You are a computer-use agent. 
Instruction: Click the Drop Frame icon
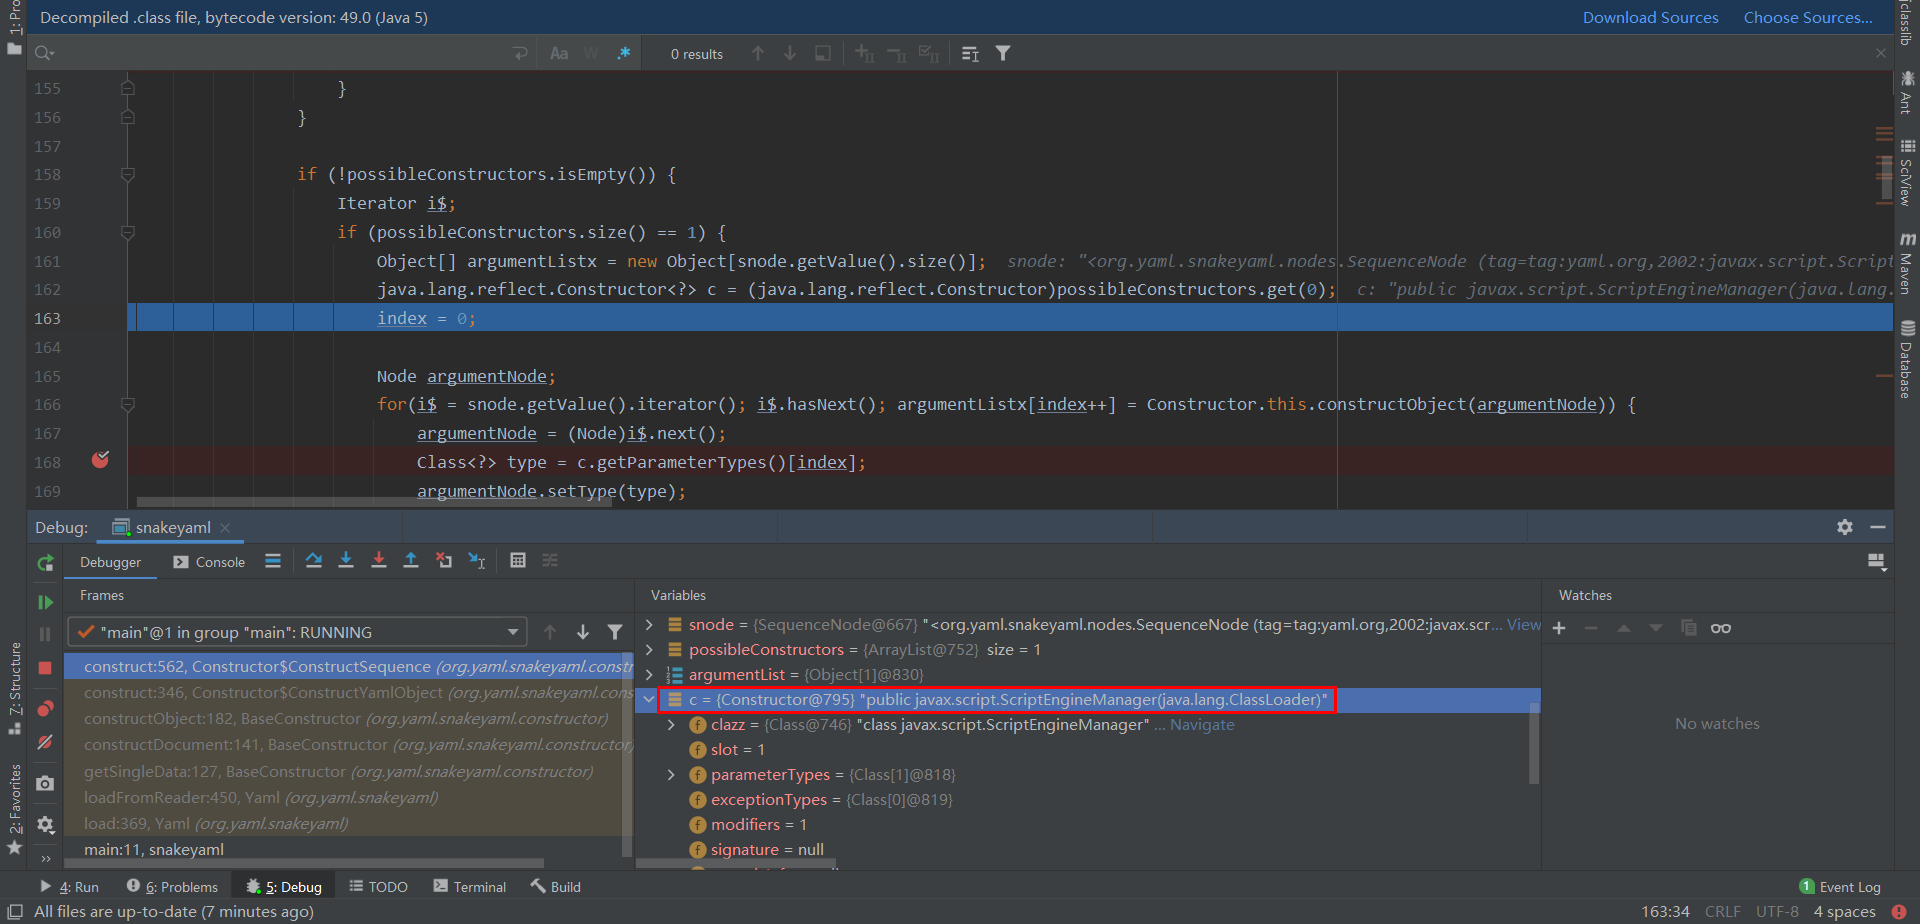[x=444, y=561]
